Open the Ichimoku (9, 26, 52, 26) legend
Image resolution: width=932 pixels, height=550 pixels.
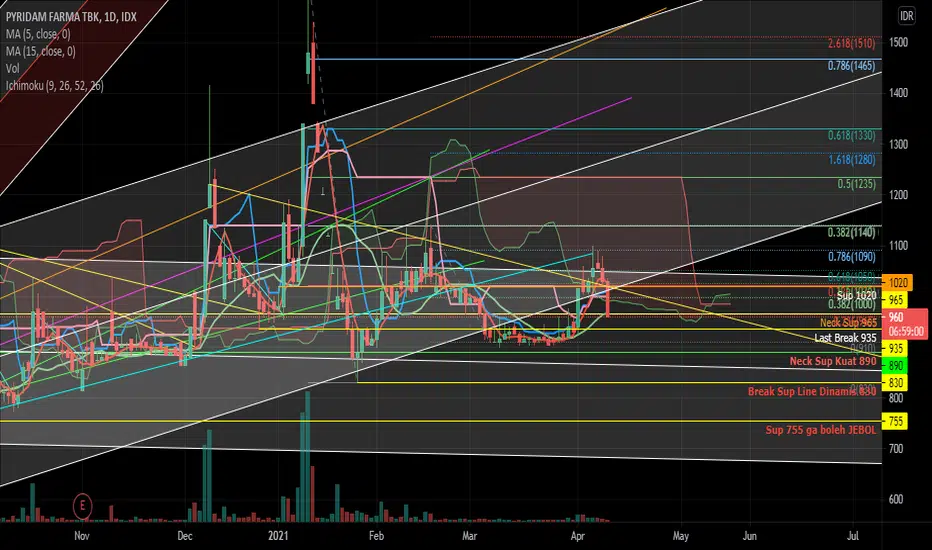pyautogui.click(x=55, y=86)
